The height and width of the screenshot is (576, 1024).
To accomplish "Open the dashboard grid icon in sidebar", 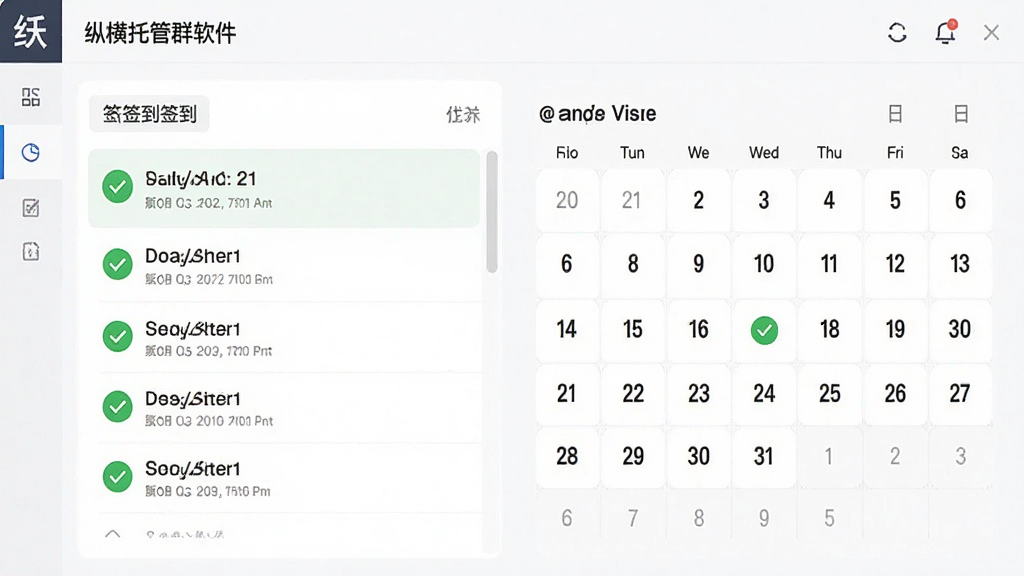I will click(x=31, y=97).
